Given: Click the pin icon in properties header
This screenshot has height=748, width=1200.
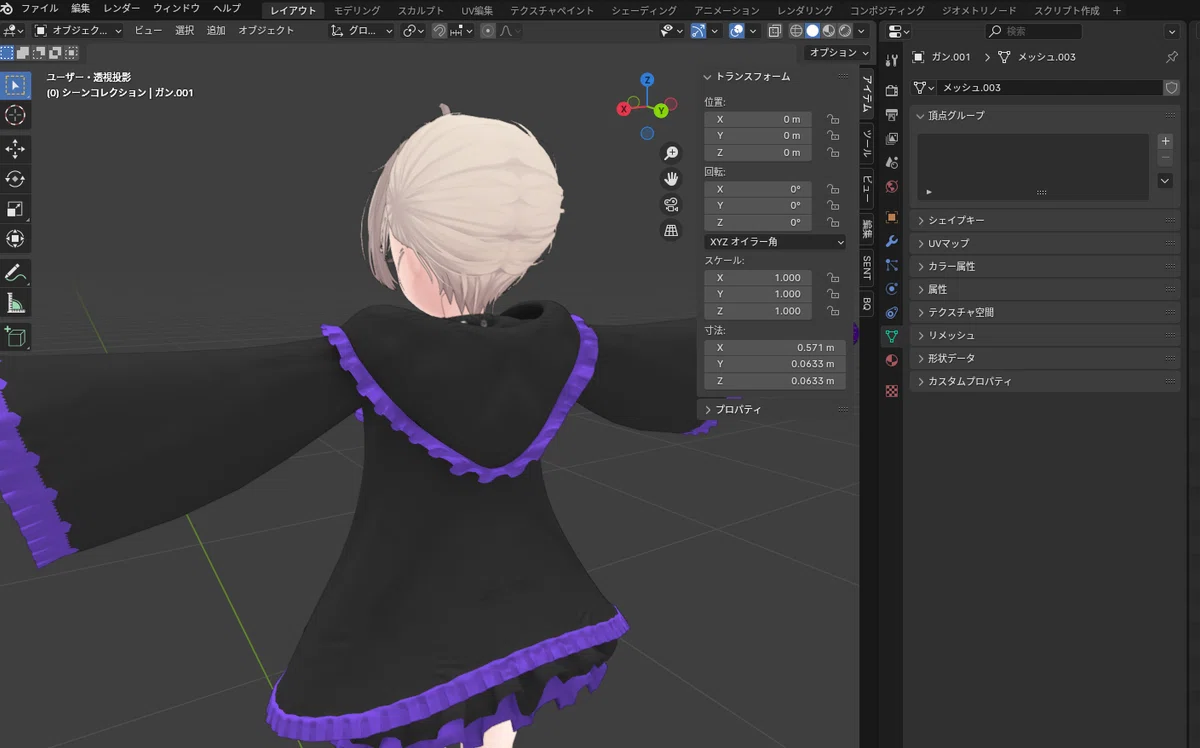Looking at the screenshot, I should click(1172, 57).
